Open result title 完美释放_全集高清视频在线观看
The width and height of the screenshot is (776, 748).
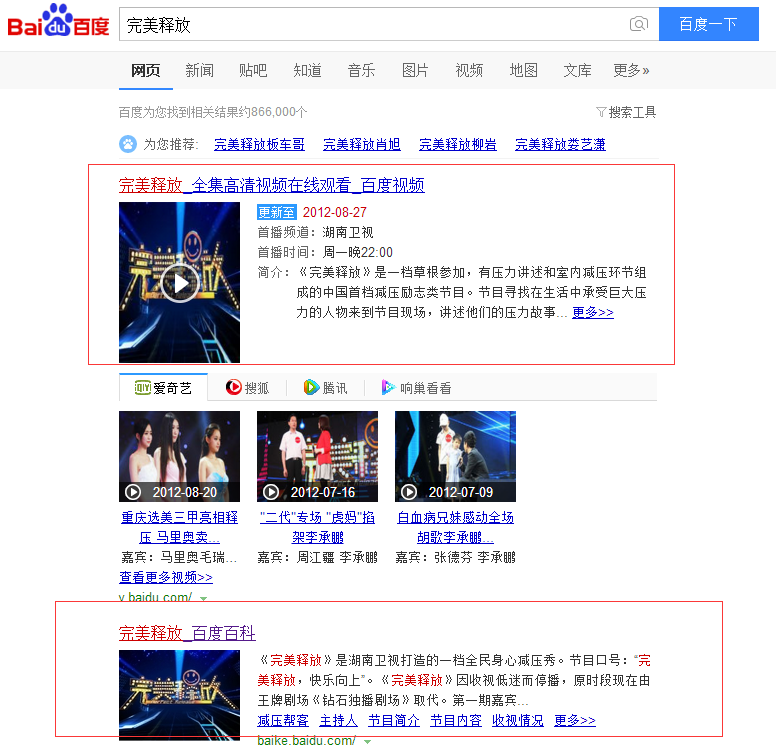coord(272,185)
